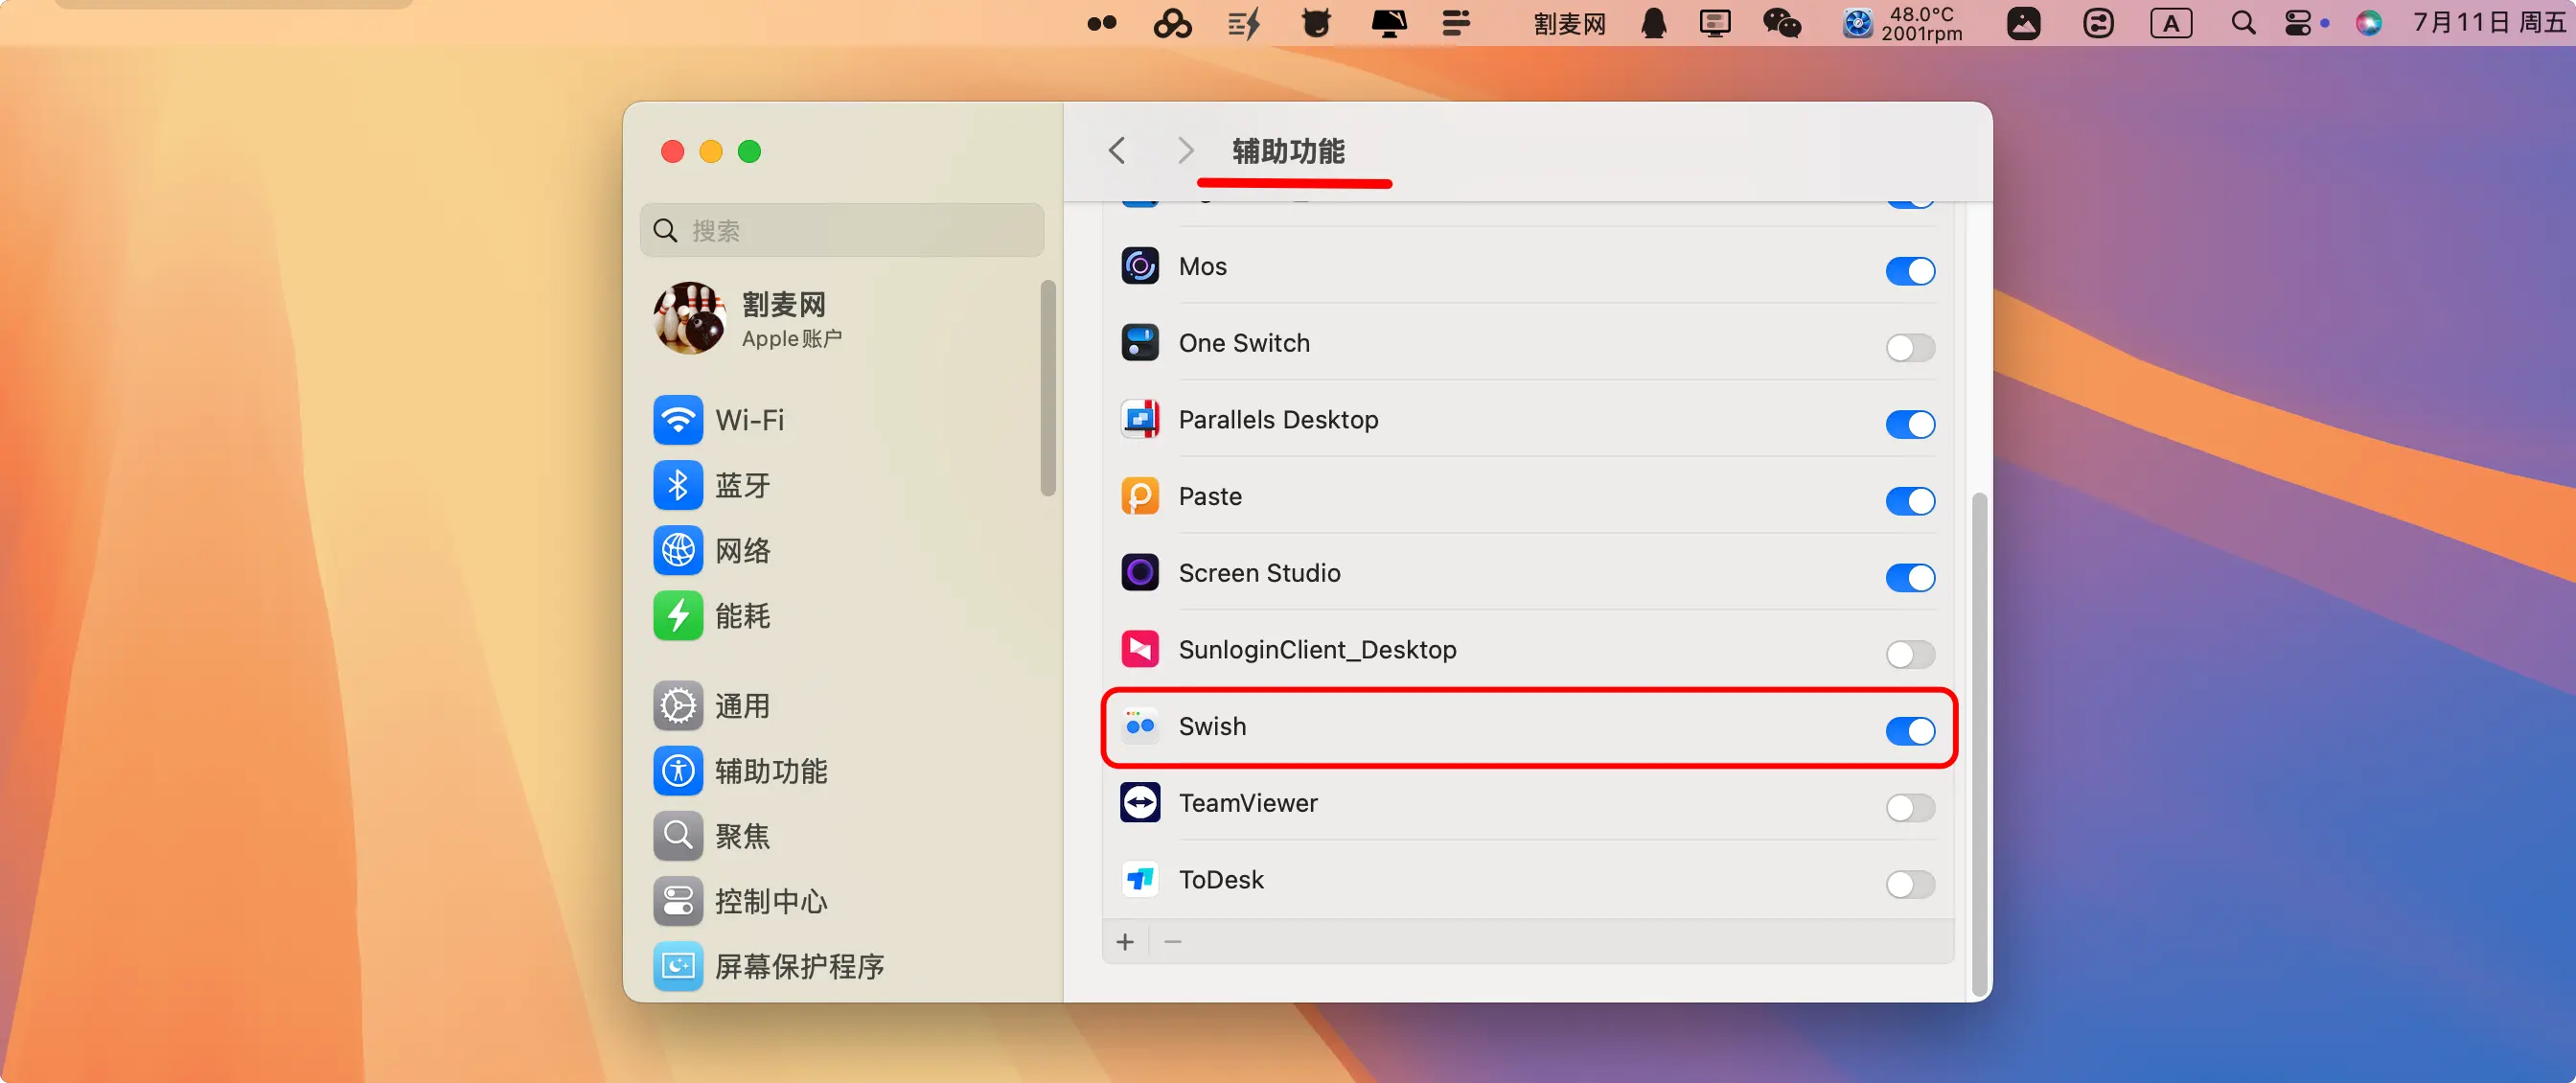
Task: Click the plus button to add app
Action: tap(1125, 941)
